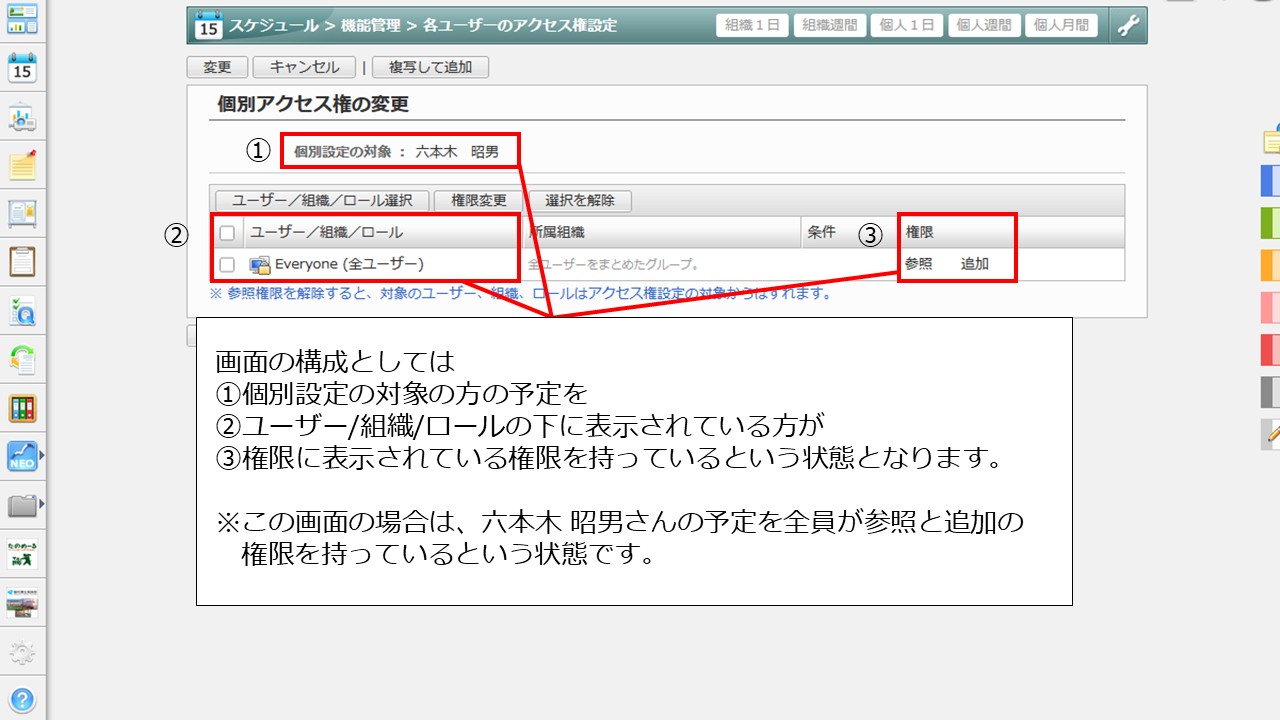1280x720 pixels.
Task: Open the yellow pinned memo icon
Action: click(x=22, y=165)
